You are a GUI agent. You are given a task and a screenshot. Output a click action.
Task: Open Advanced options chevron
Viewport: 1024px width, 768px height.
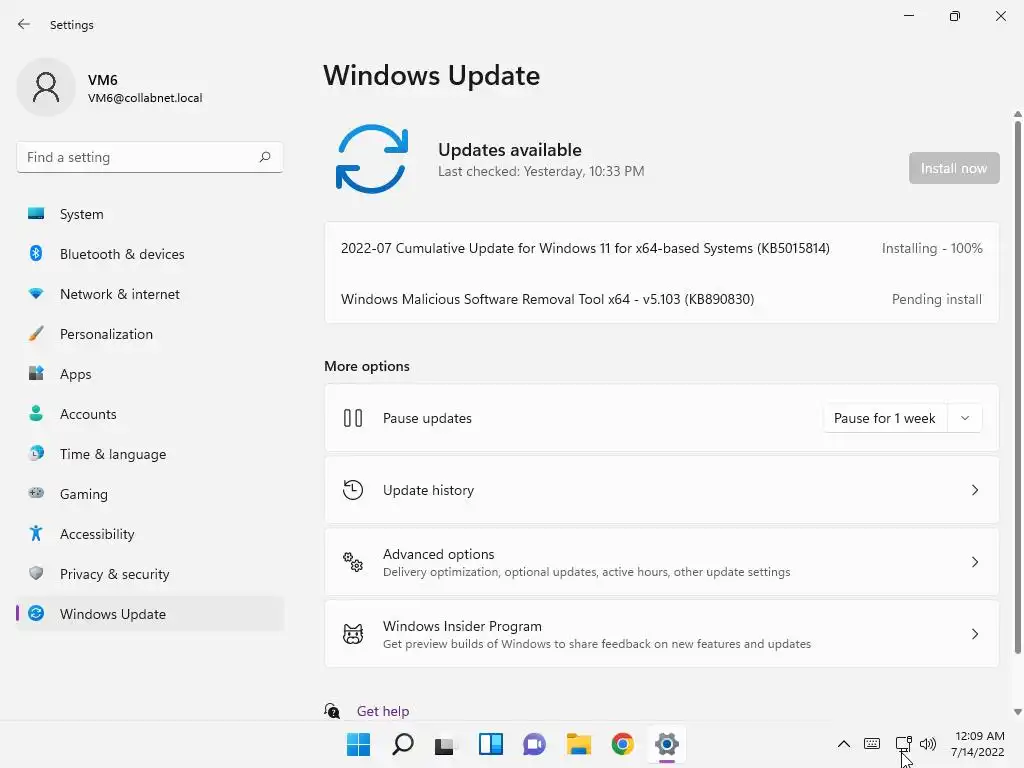pos(974,562)
